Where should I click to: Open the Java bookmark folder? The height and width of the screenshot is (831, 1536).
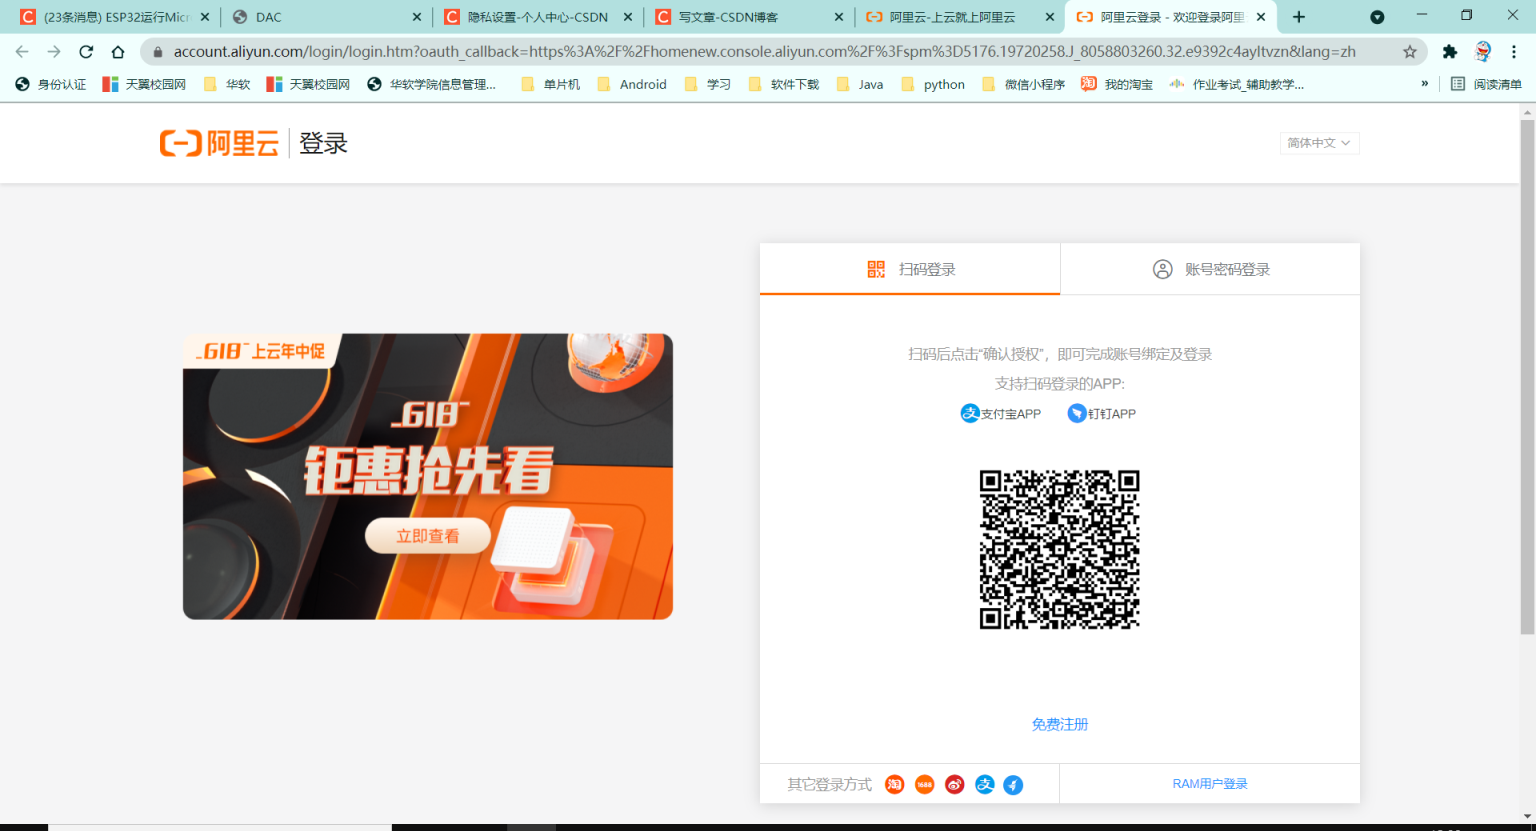(860, 85)
